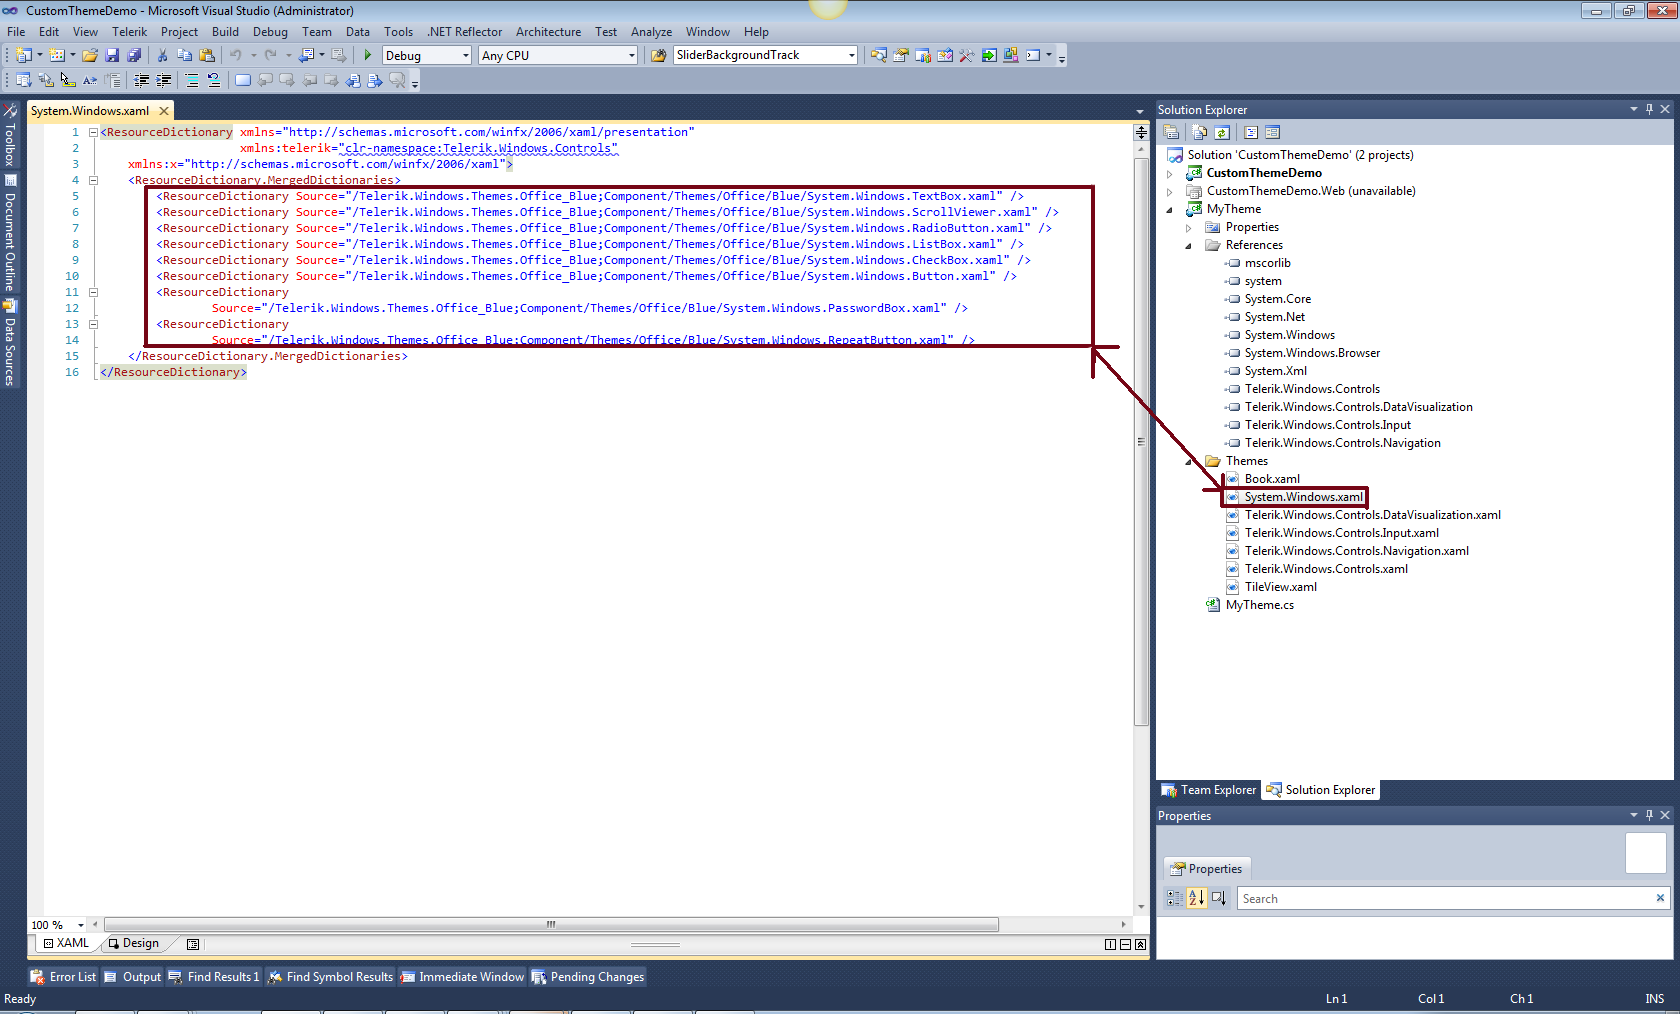Viewport: 1680px width, 1014px height.
Task: Expand the CustomThemeDemo.Web project node
Action: click(x=1170, y=191)
